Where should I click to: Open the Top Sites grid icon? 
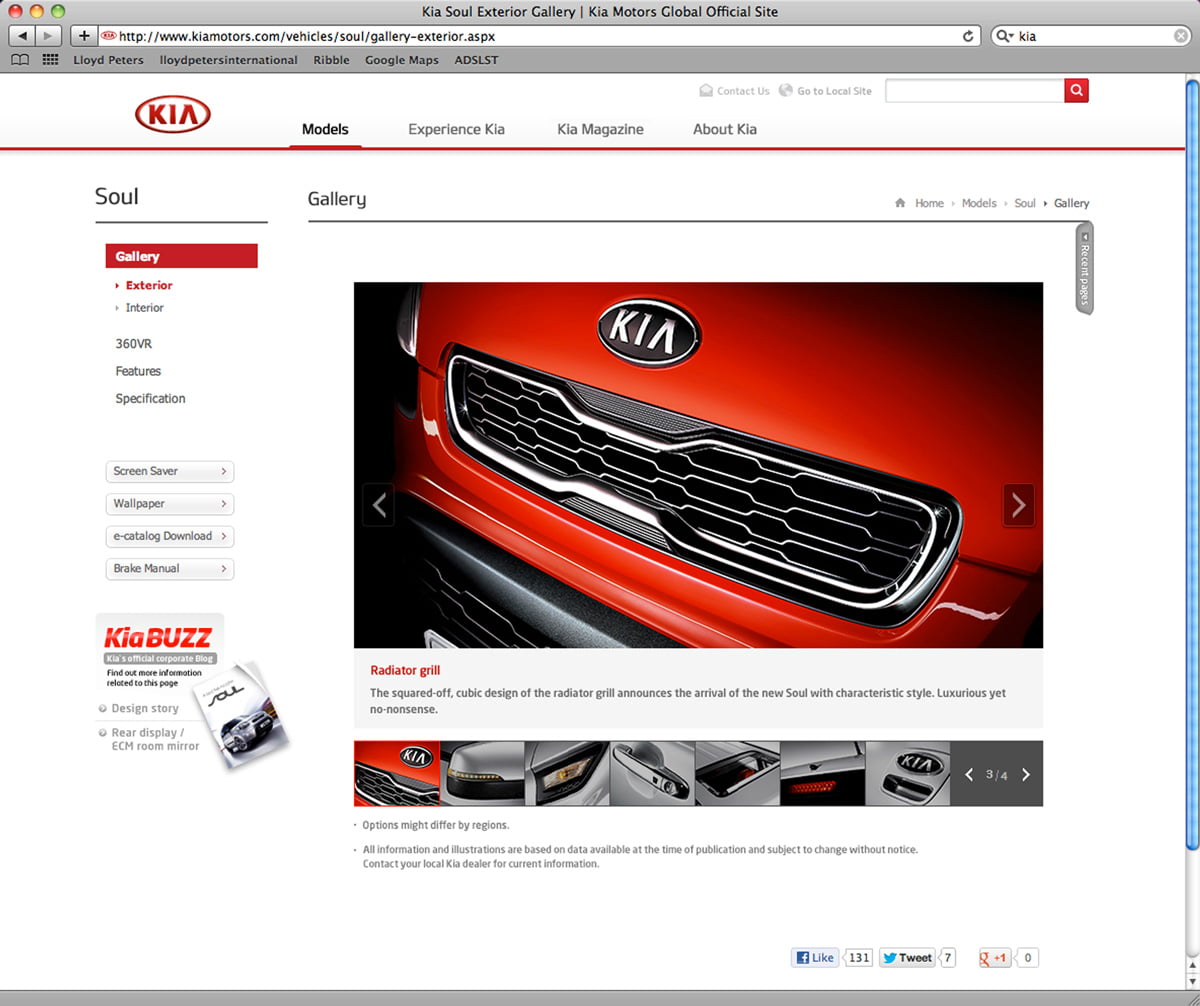coord(50,60)
